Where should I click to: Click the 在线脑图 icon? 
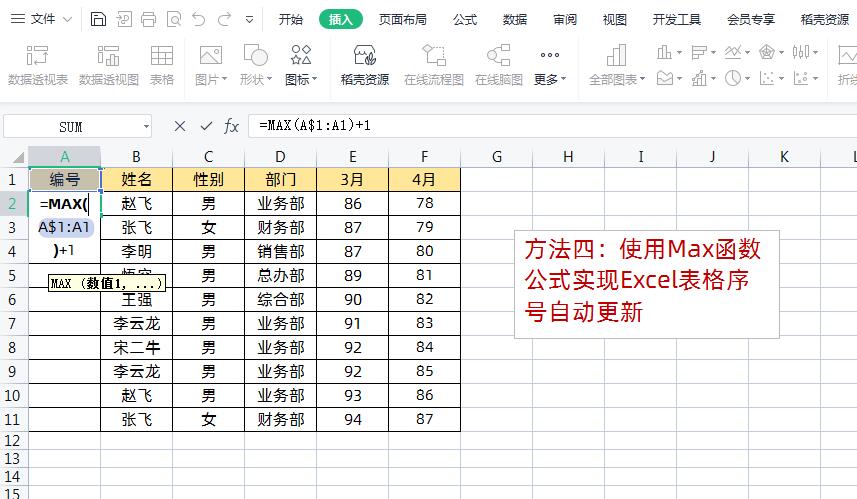499,65
